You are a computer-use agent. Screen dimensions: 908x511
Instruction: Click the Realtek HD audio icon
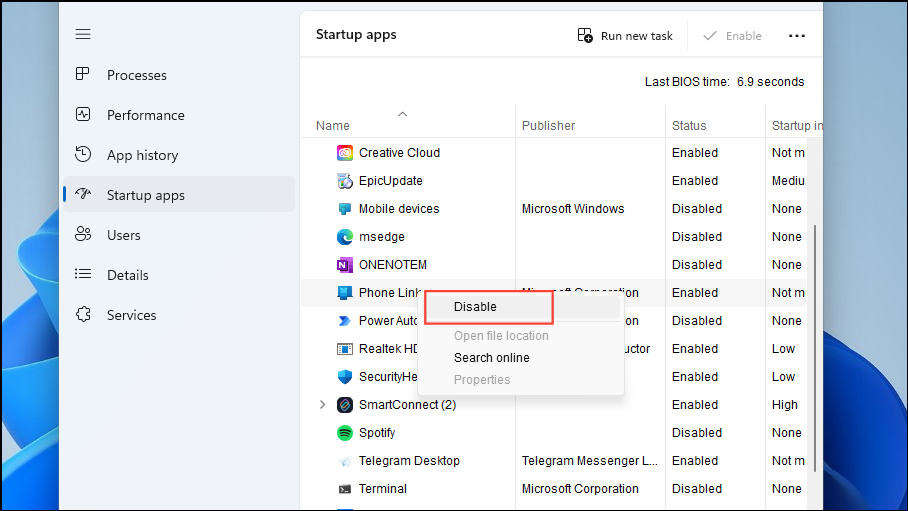pyautogui.click(x=345, y=349)
